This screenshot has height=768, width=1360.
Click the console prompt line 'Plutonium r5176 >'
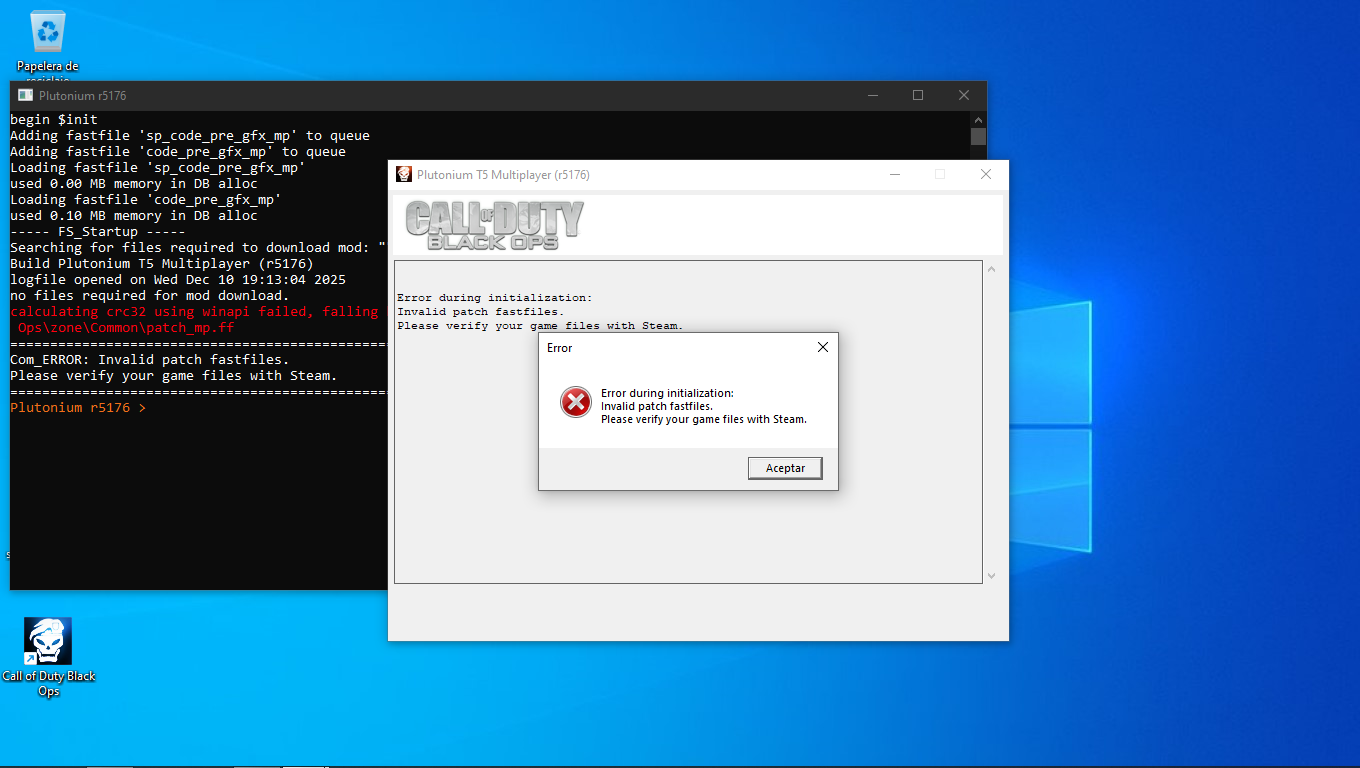78,408
